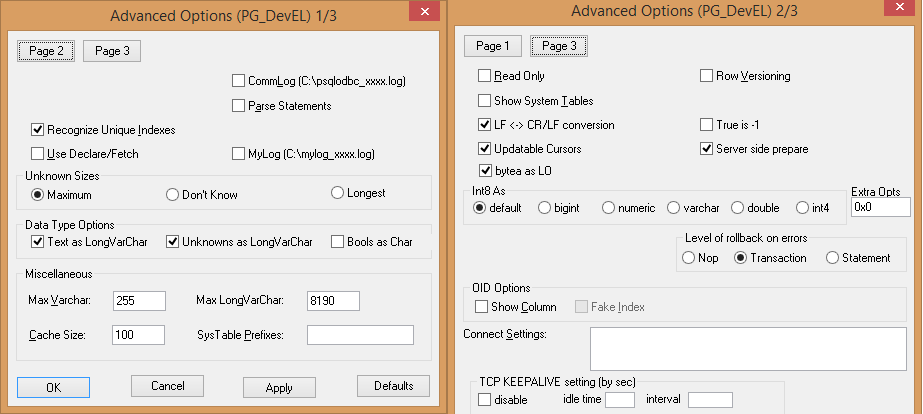The width and height of the screenshot is (923, 414).
Task: Click the Max Varchar input field
Action: tap(139, 301)
